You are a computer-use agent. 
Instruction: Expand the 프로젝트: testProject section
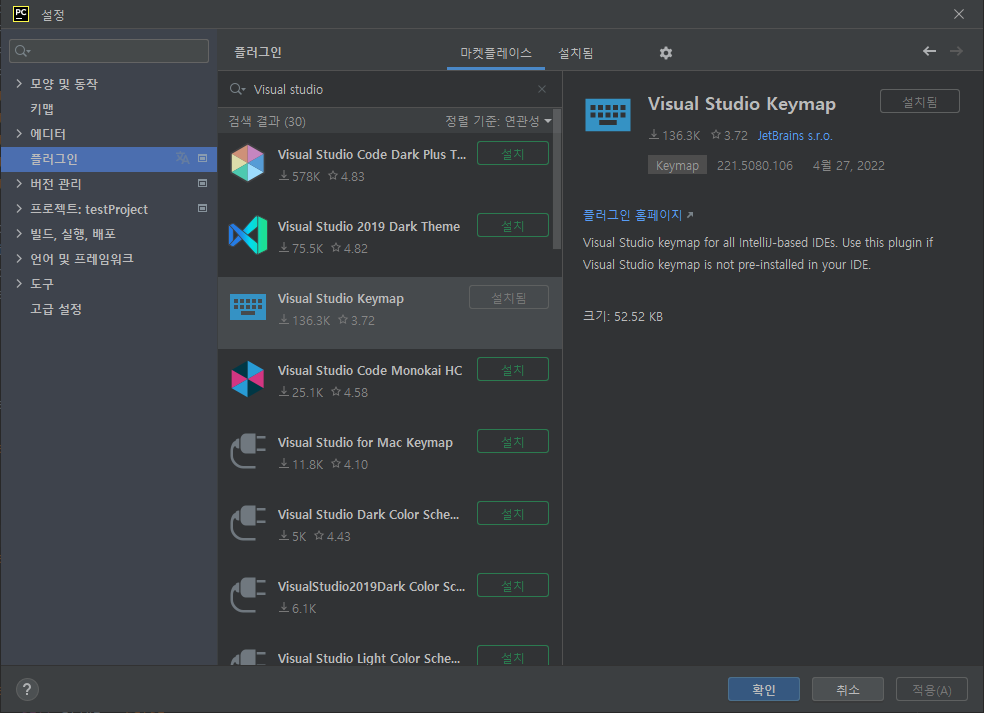click(19, 208)
